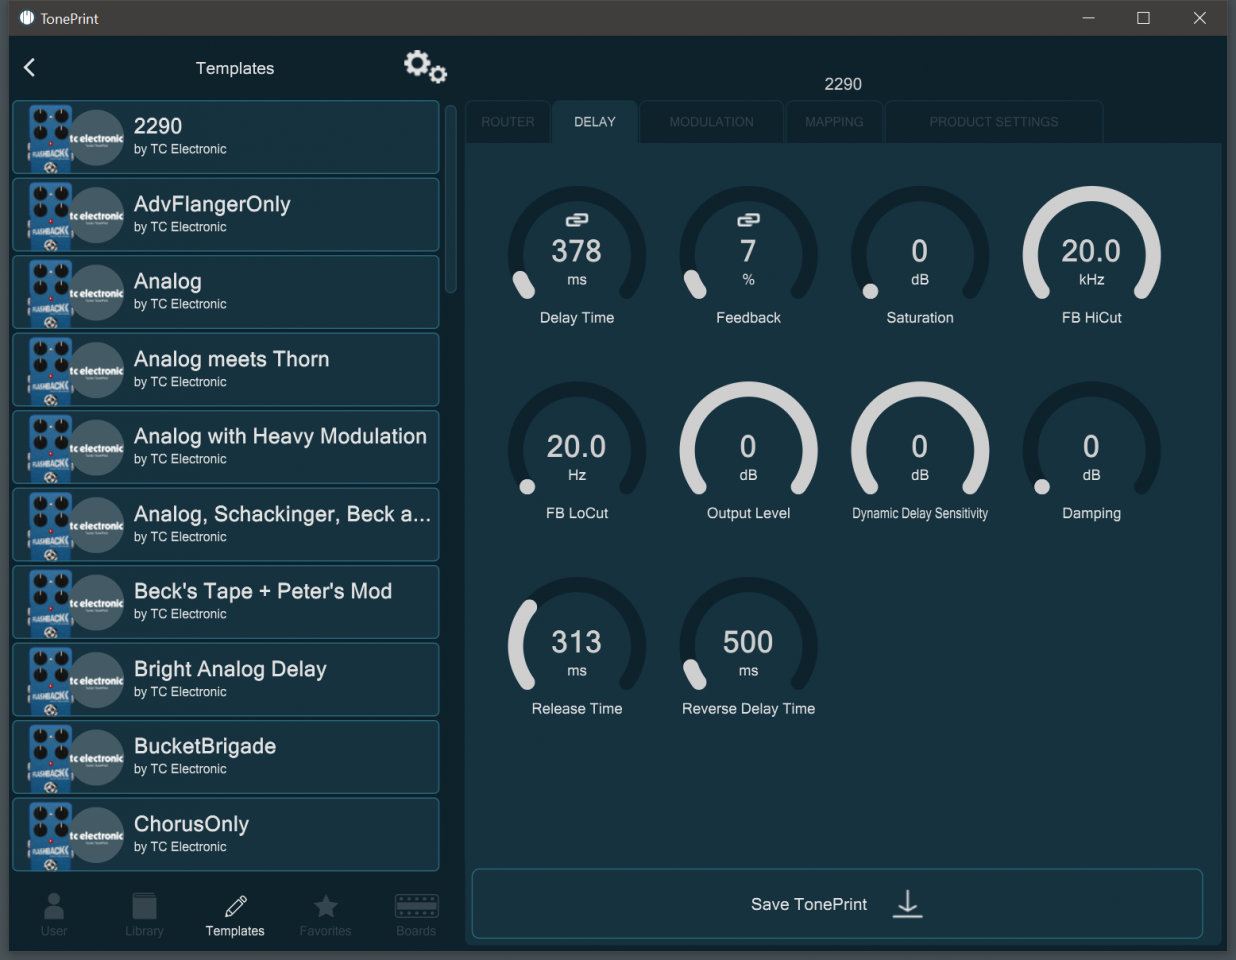Select Analog, Schackinger, Beck template
Image resolution: width=1236 pixels, height=960 pixels.
coord(226,525)
